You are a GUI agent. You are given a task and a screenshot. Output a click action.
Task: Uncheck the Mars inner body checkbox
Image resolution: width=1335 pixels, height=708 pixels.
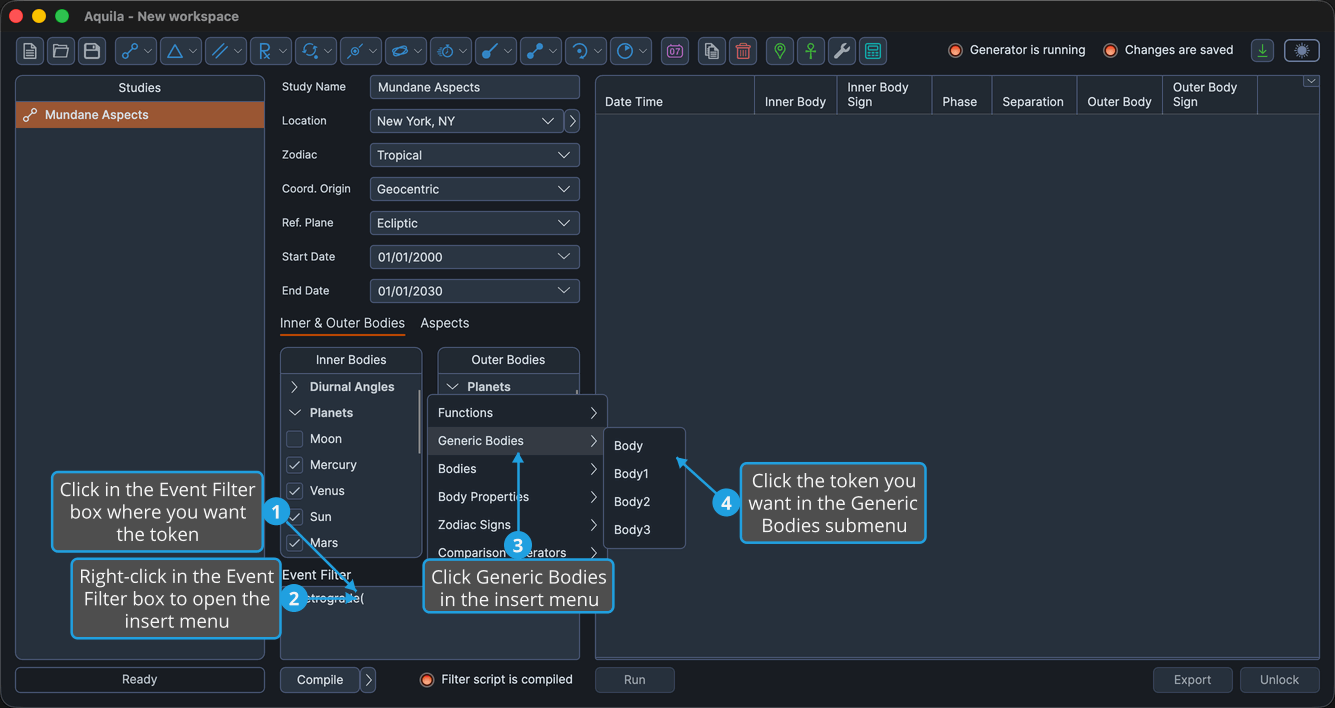[295, 543]
